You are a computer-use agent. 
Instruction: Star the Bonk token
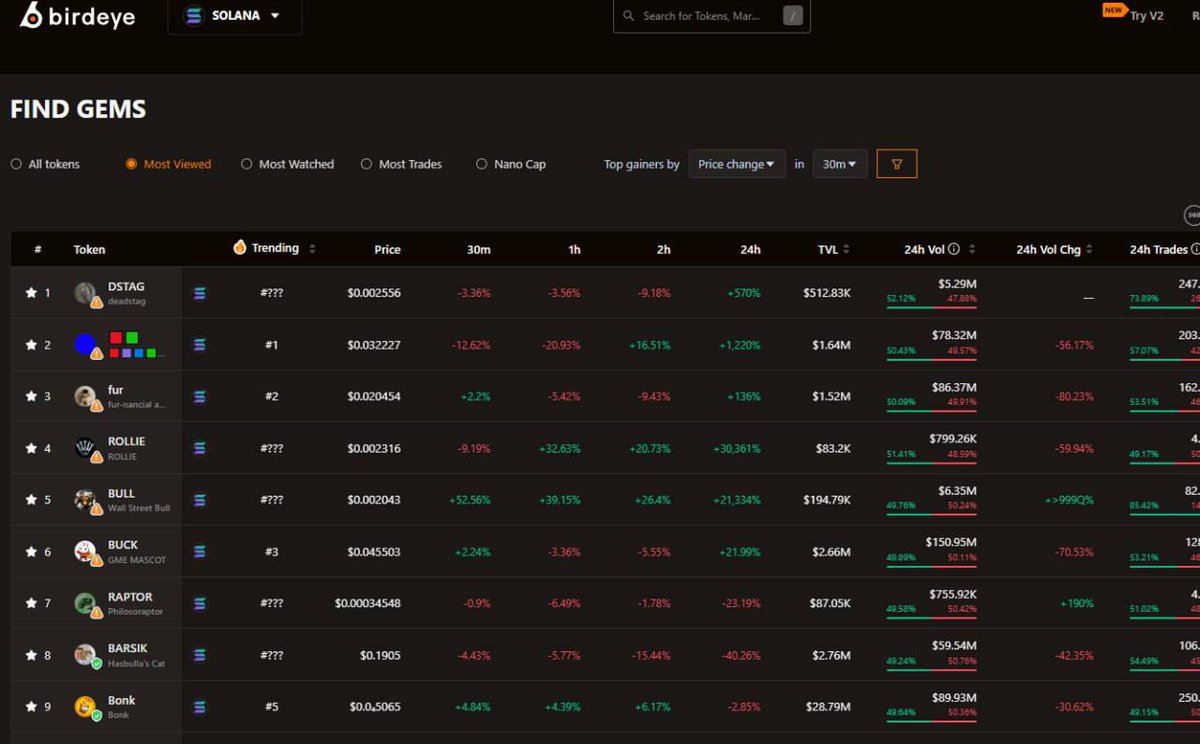[x=31, y=707]
